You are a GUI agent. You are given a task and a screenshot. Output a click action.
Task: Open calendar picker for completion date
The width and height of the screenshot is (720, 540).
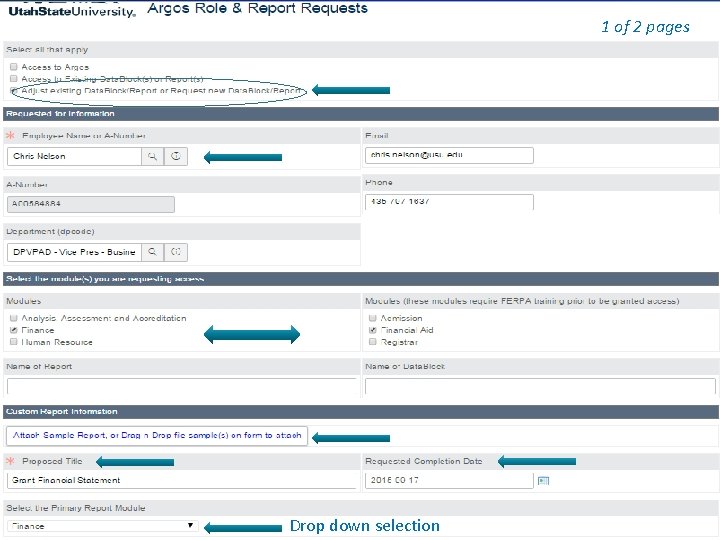543,480
